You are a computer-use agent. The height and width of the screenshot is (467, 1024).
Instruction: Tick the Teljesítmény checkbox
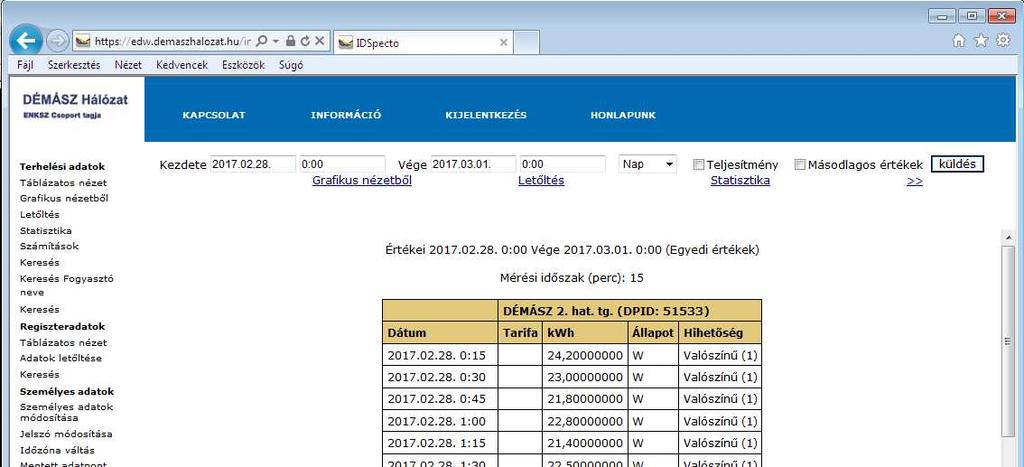point(699,165)
